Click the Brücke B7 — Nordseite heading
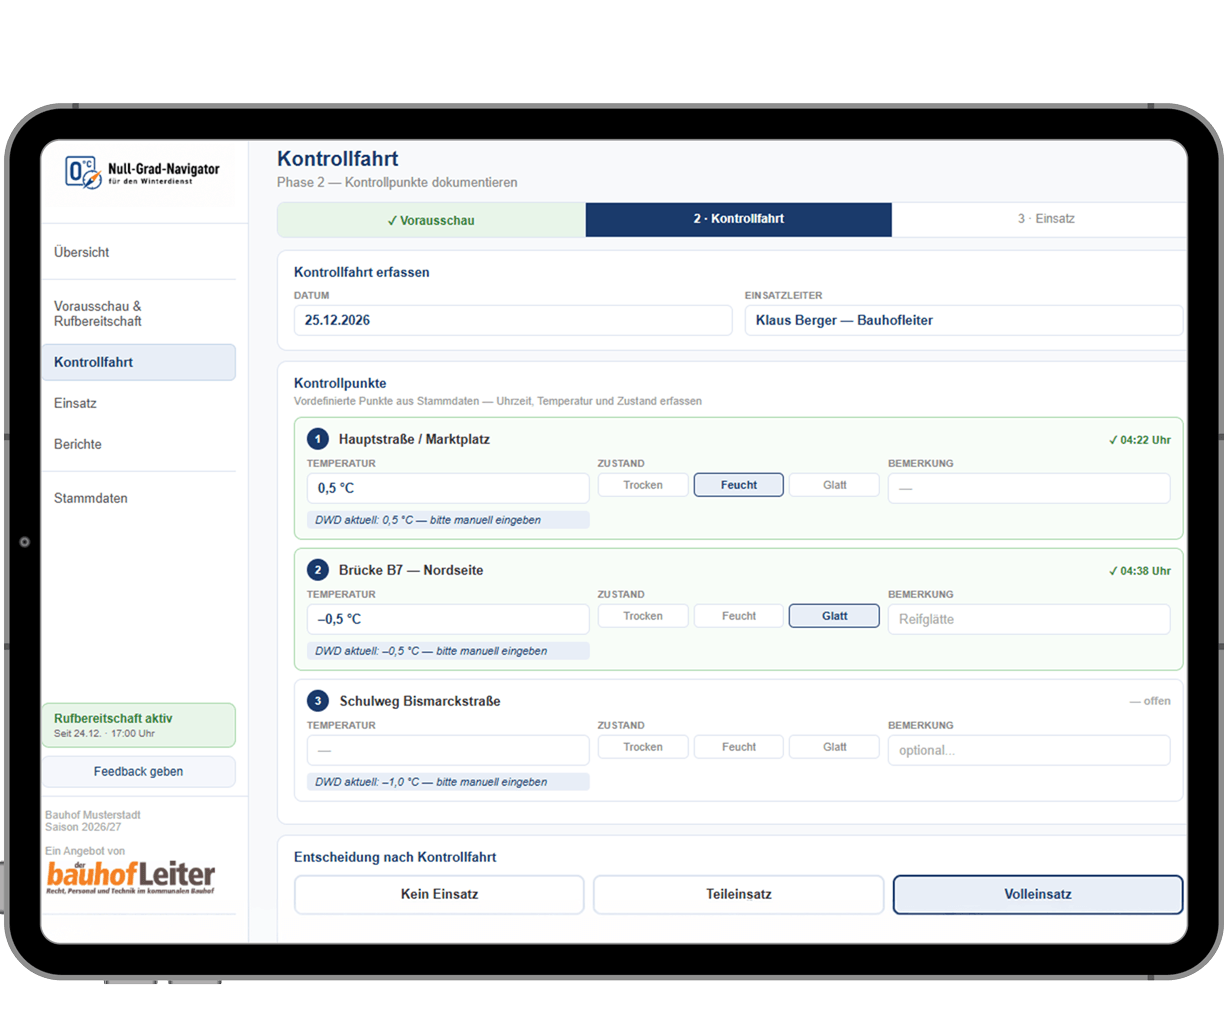1224x1020 pixels. pyautogui.click(x=411, y=570)
